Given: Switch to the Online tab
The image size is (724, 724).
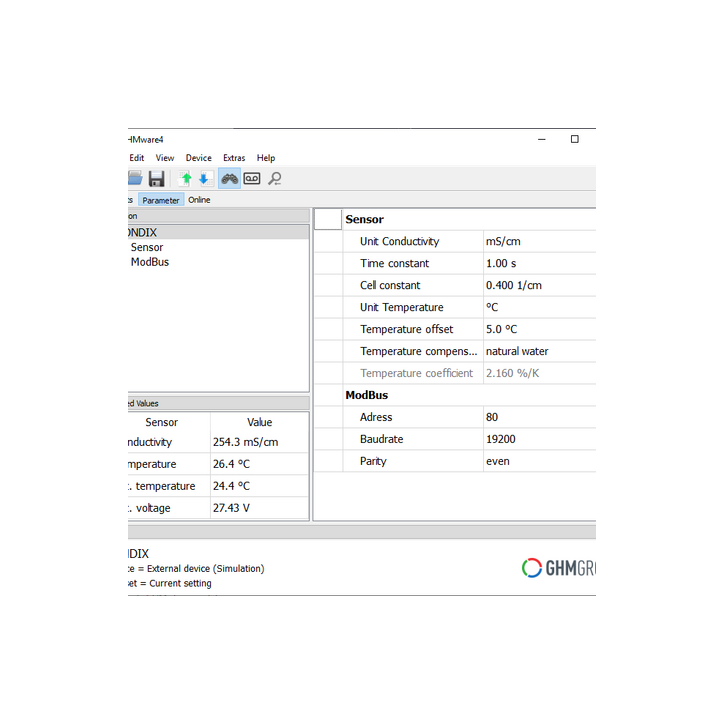Looking at the screenshot, I should [199, 200].
